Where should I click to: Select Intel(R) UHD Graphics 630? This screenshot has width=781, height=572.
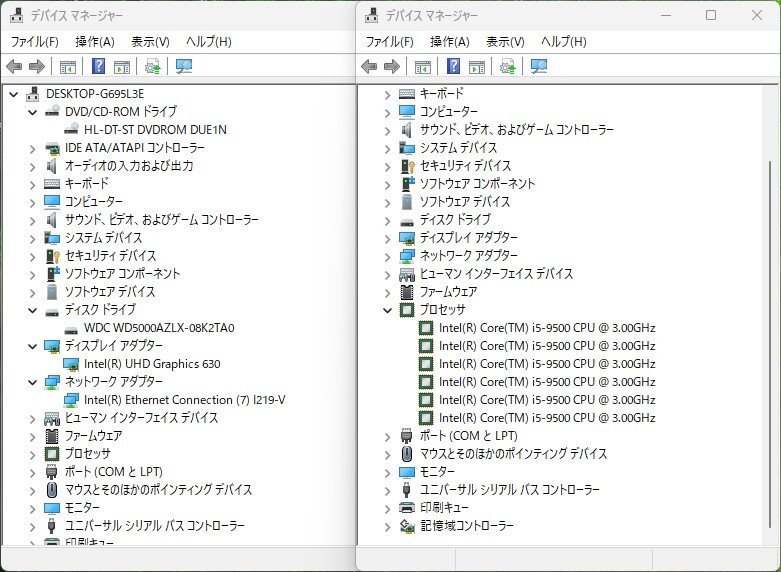click(x=152, y=364)
